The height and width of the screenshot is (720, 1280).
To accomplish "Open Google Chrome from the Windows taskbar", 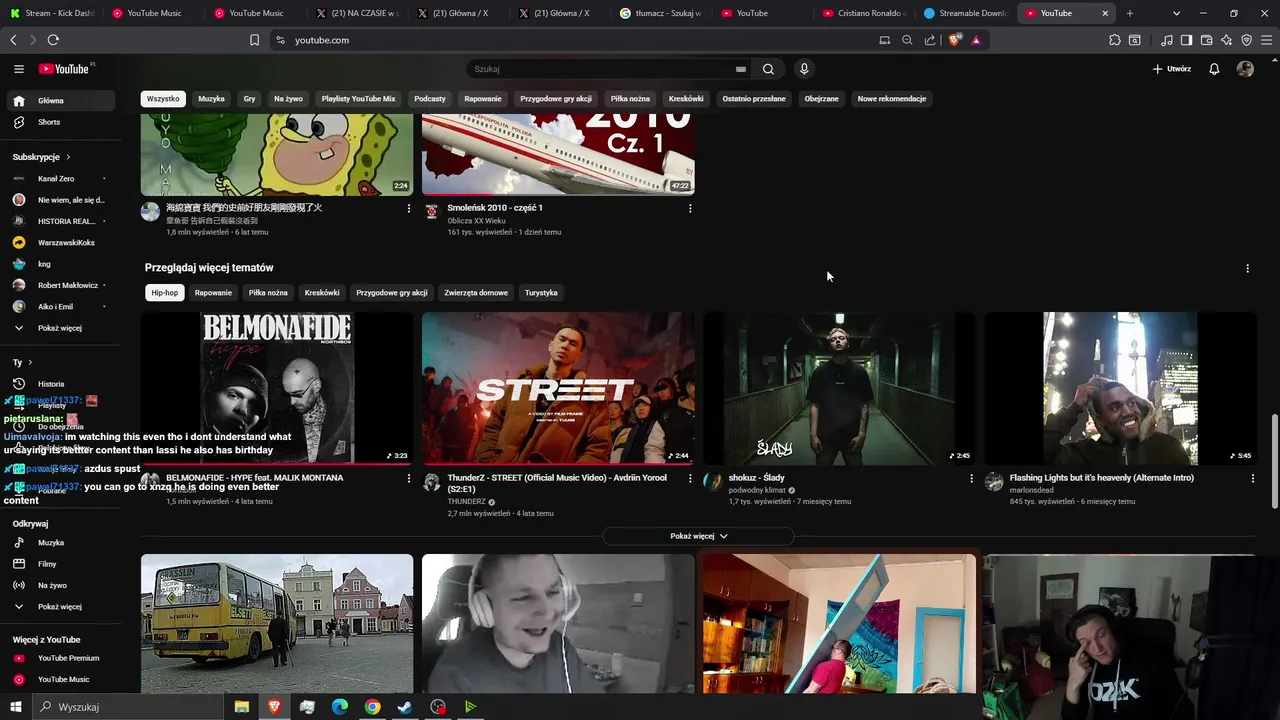I will (x=372, y=707).
